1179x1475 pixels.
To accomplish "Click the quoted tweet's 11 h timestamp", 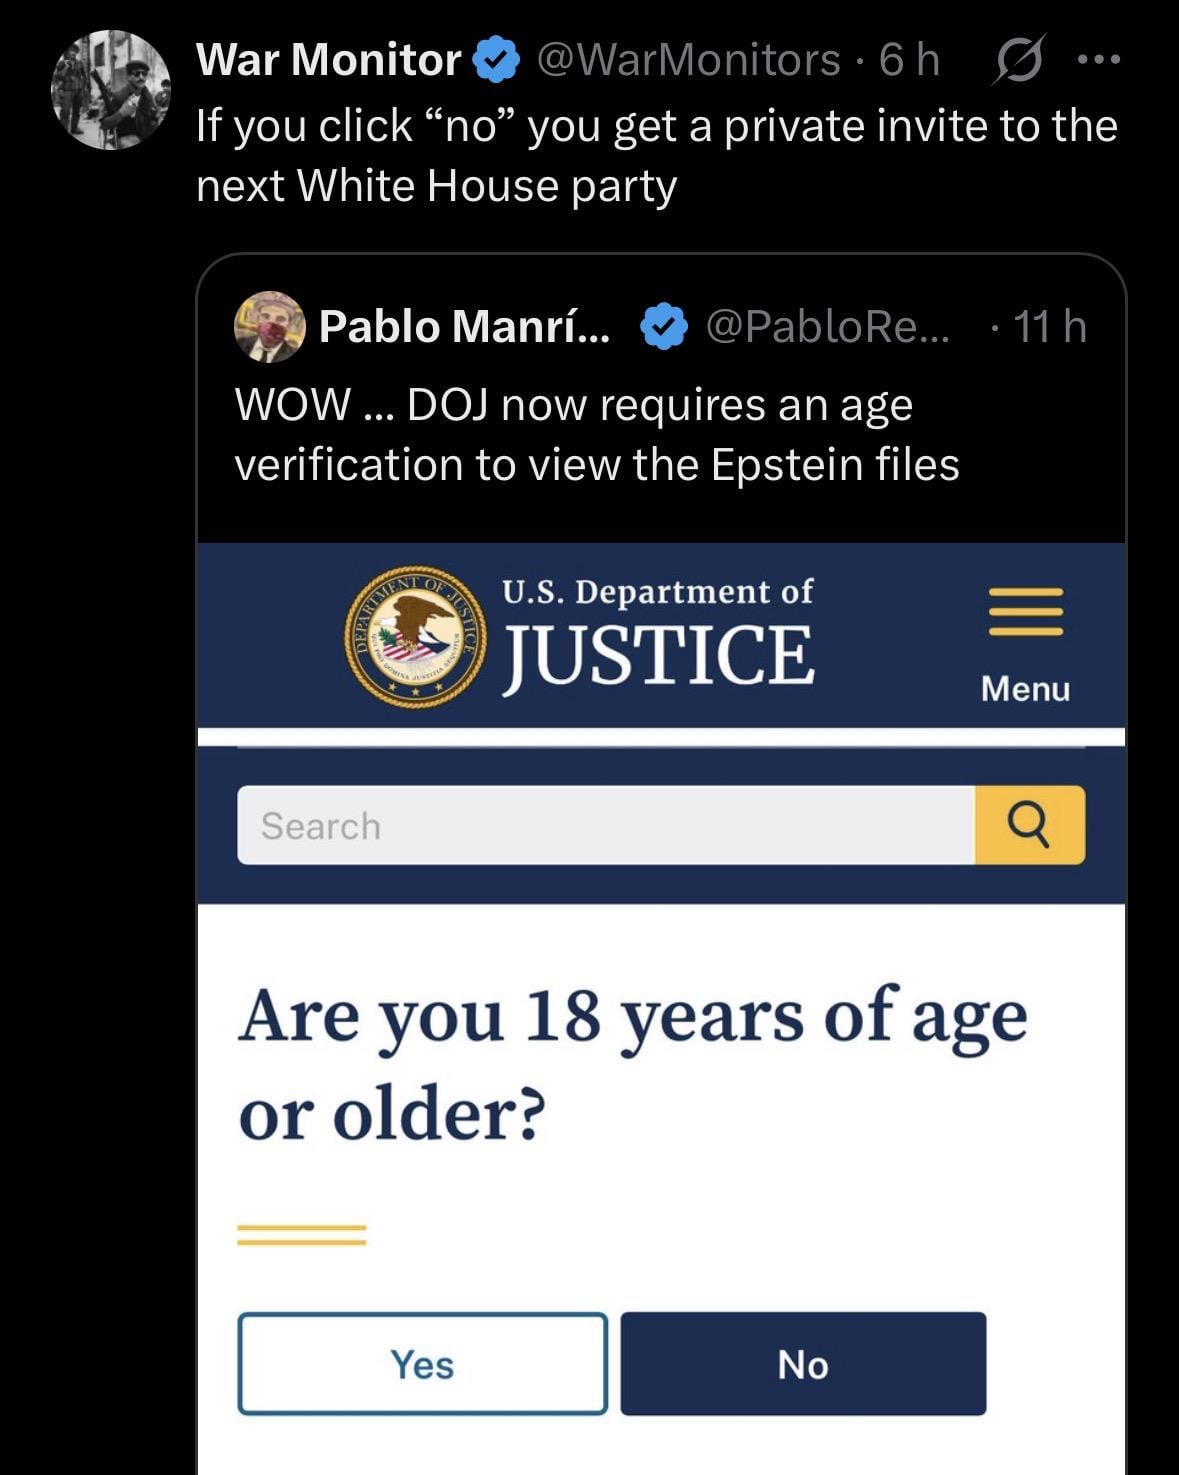I will [x=1049, y=326].
